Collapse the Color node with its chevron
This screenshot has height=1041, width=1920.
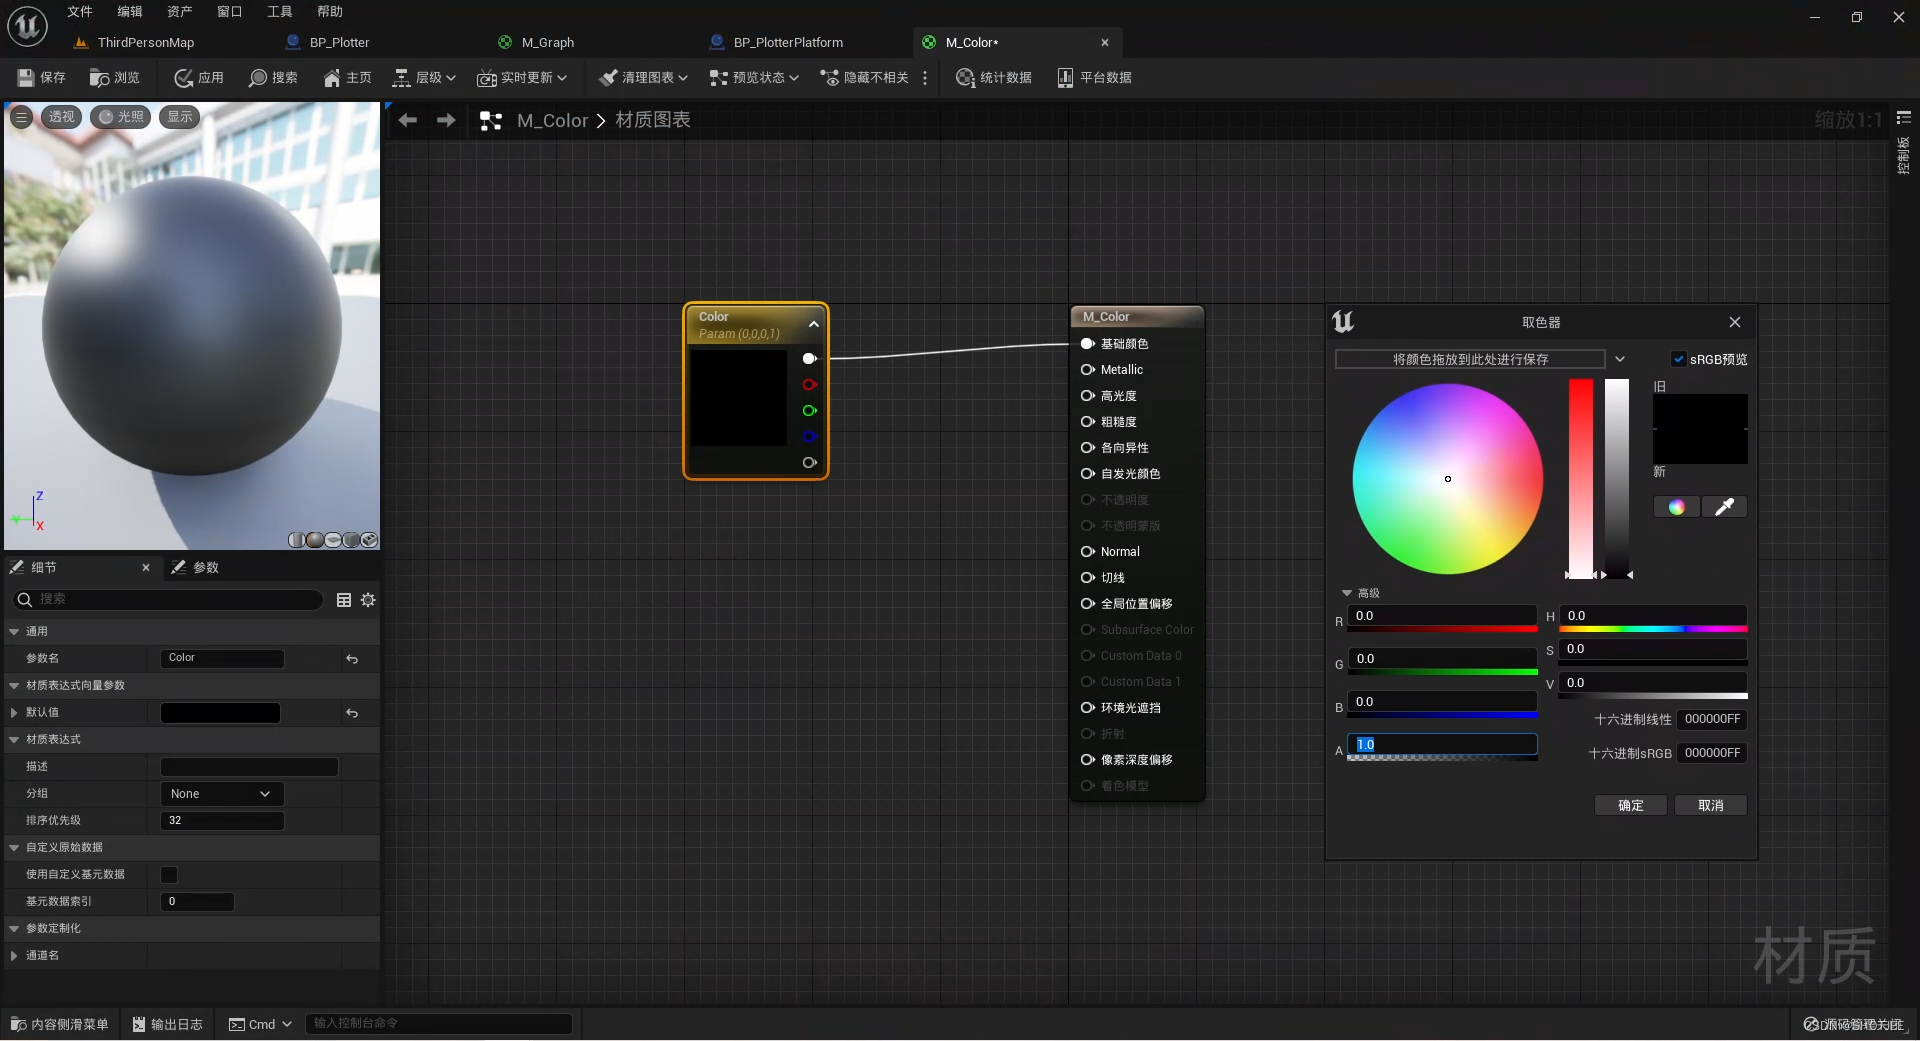coord(814,324)
